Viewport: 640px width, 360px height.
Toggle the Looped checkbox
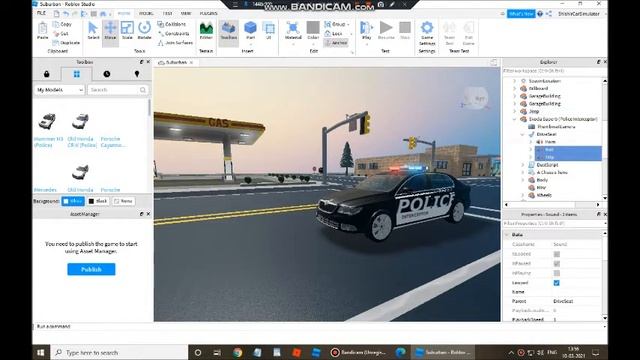tap(556, 282)
